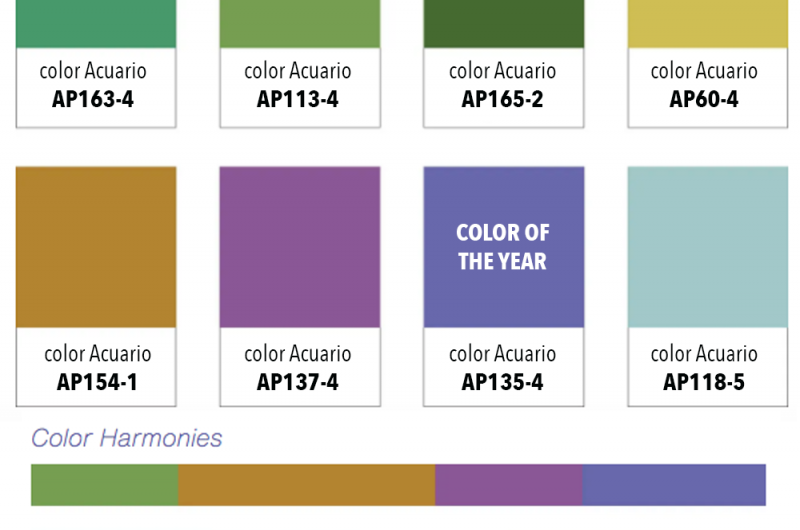Click the purple AP137-4 color swatch

300,247
